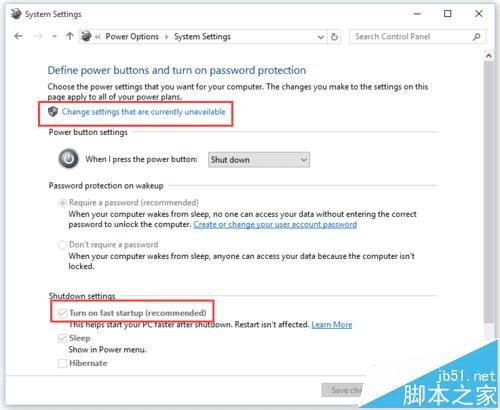Open the recent locations dropdown arrow
This screenshot has width=500, height=410.
click(x=54, y=36)
